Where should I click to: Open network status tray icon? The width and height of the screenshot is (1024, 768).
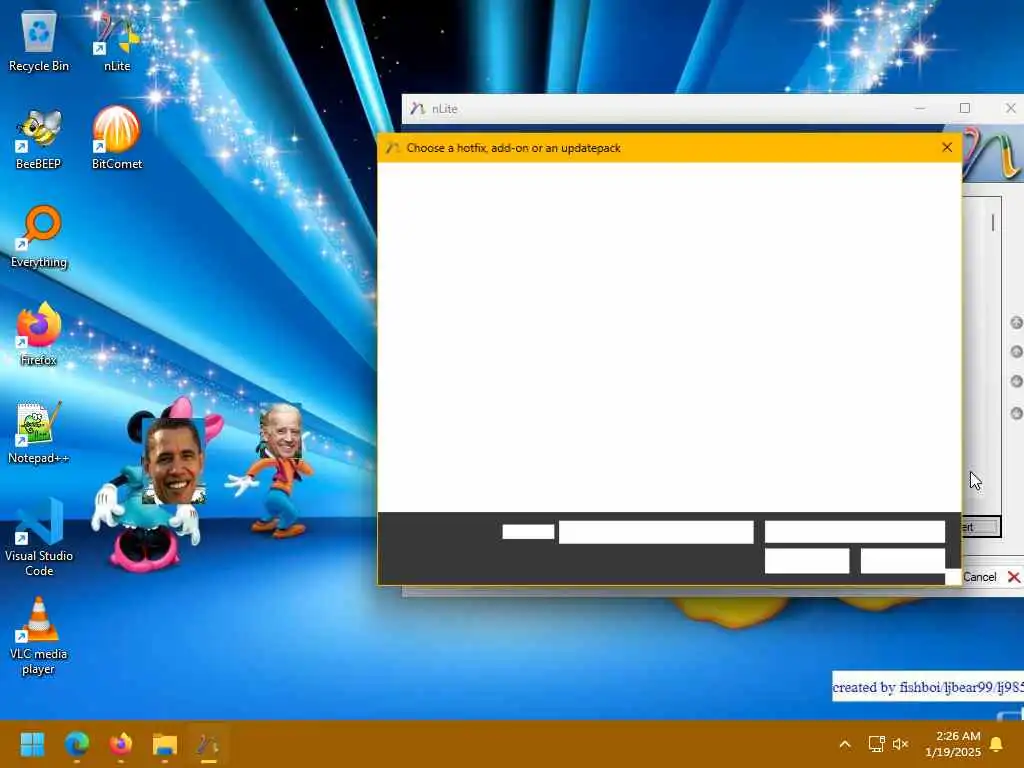(x=876, y=744)
